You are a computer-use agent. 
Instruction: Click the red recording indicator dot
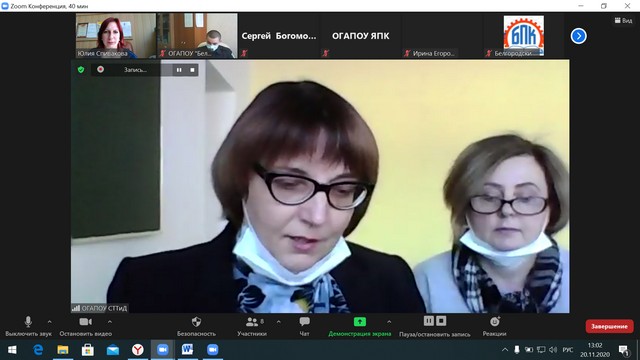click(100, 69)
